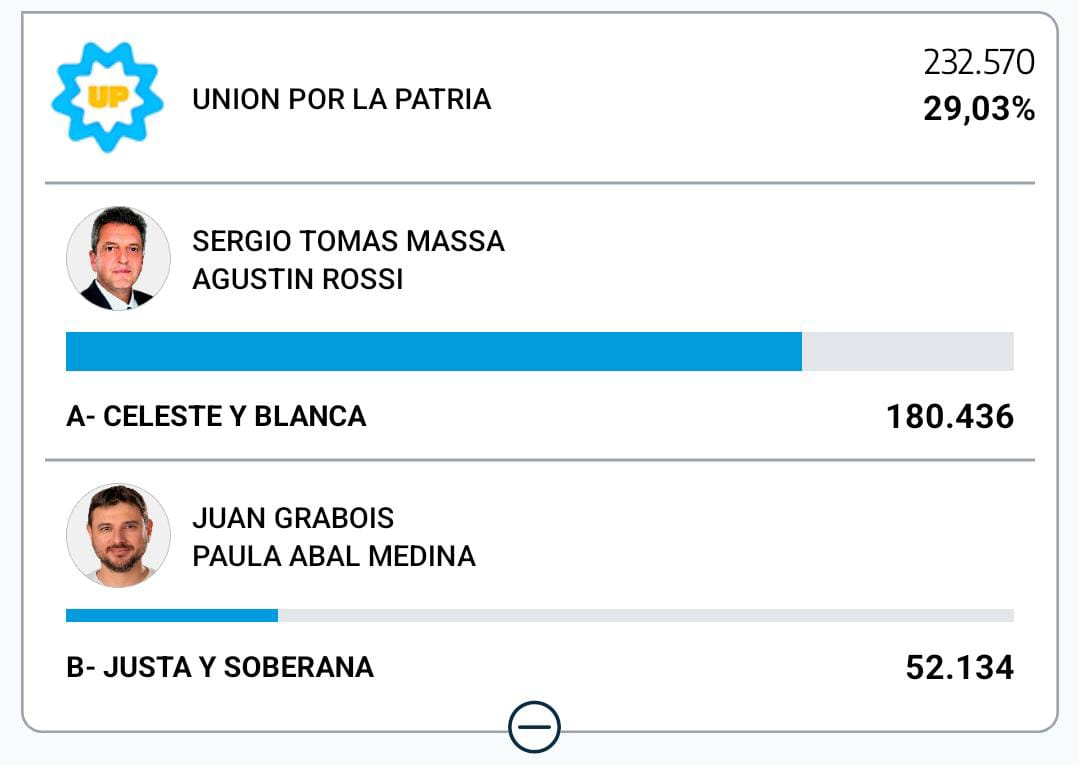Click the Justa y Soberana vote bar
The height and width of the screenshot is (765, 1079).
[x=172, y=615]
